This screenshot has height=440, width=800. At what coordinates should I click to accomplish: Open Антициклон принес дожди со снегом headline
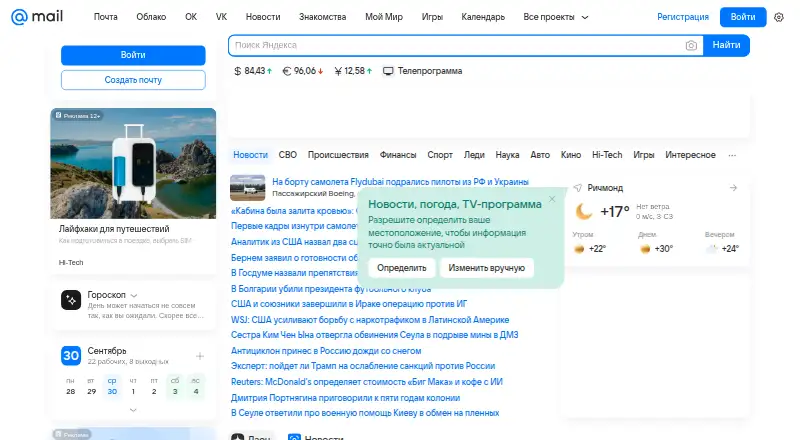pos(326,351)
